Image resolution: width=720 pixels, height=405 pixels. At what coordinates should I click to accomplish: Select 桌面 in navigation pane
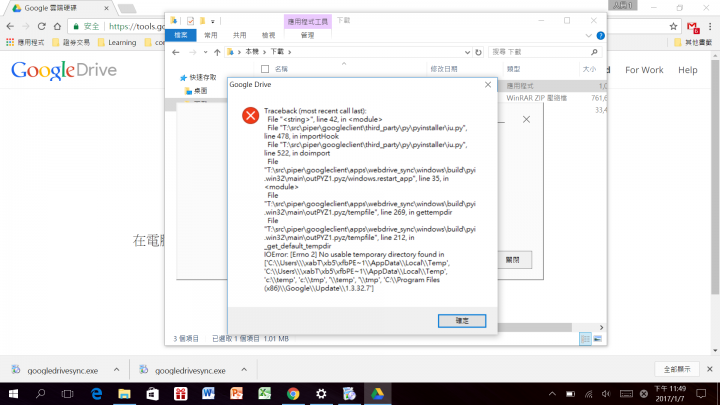196,90
